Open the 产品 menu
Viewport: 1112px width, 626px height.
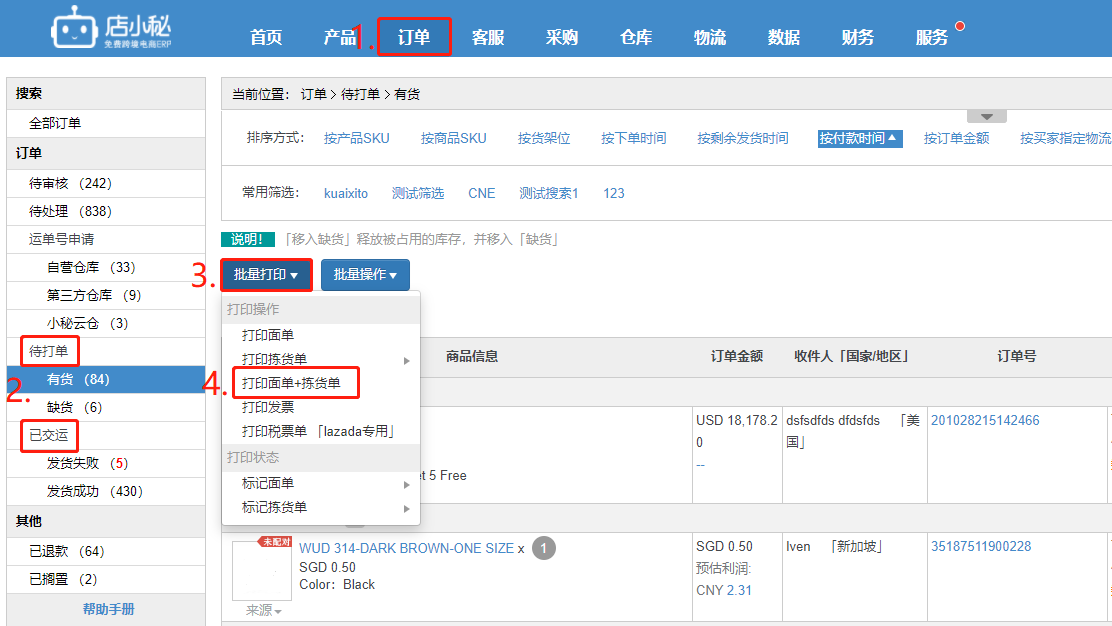[x=340, y=37]
